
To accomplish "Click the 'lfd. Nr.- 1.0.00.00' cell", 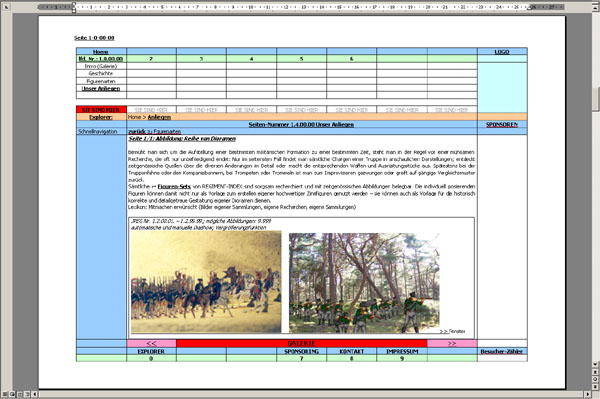I will (x=101, y=59).
